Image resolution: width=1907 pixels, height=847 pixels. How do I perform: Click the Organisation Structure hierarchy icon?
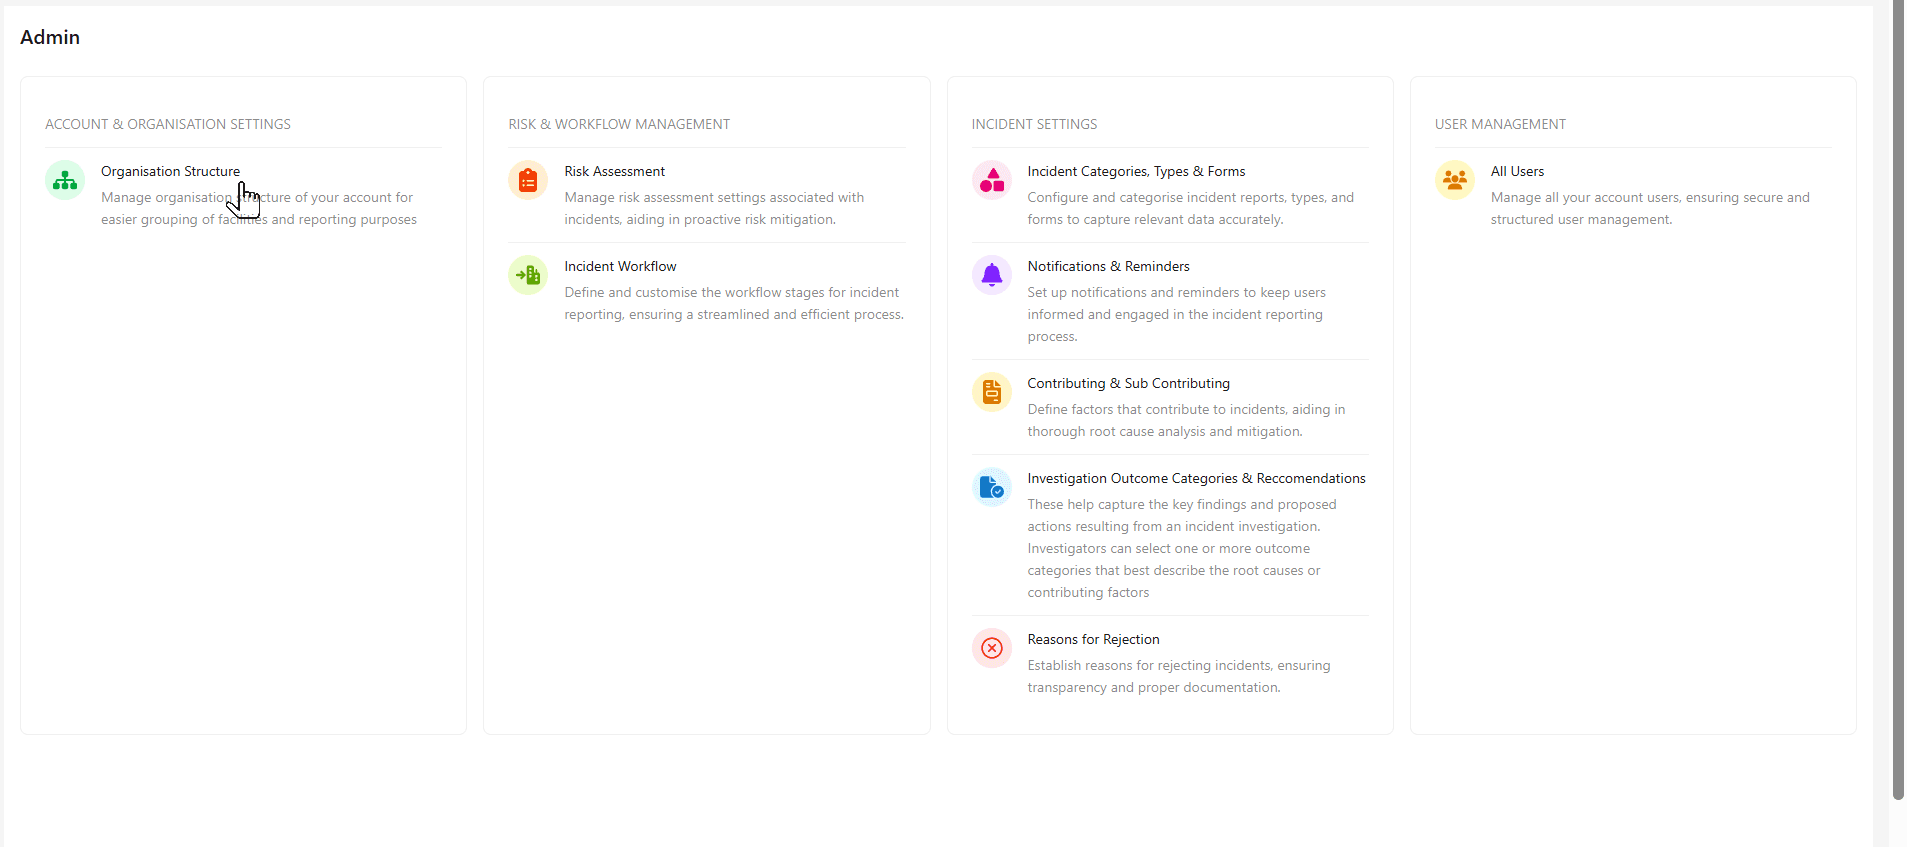click(63, 181)
